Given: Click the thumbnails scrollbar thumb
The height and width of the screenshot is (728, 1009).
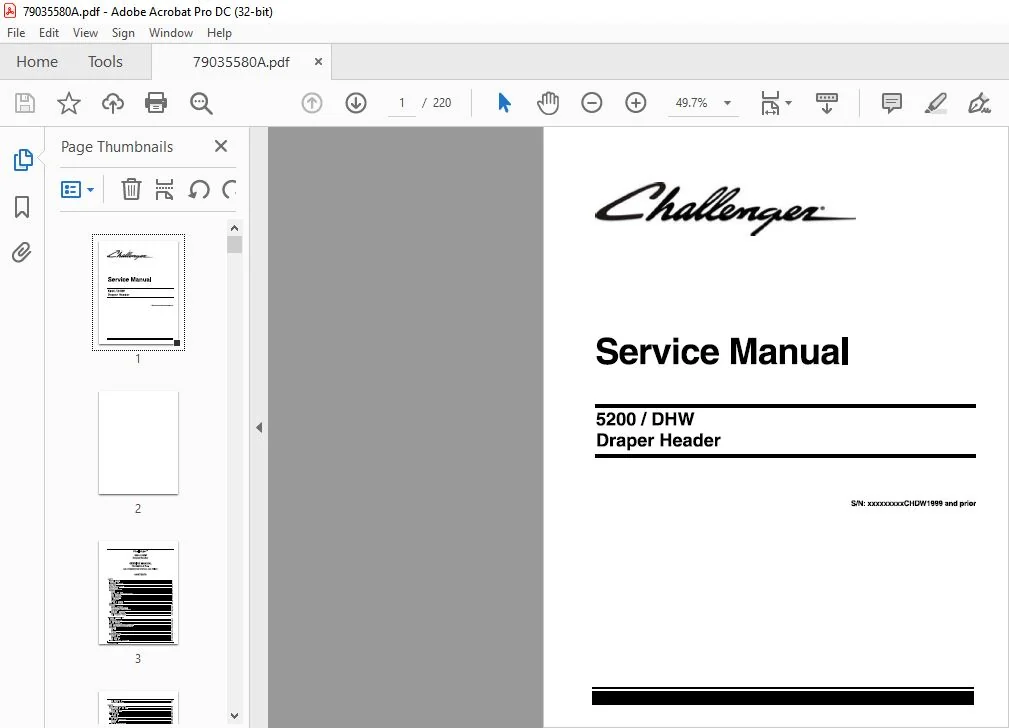Looking at the screenshot, I should [x=234, y=245].
